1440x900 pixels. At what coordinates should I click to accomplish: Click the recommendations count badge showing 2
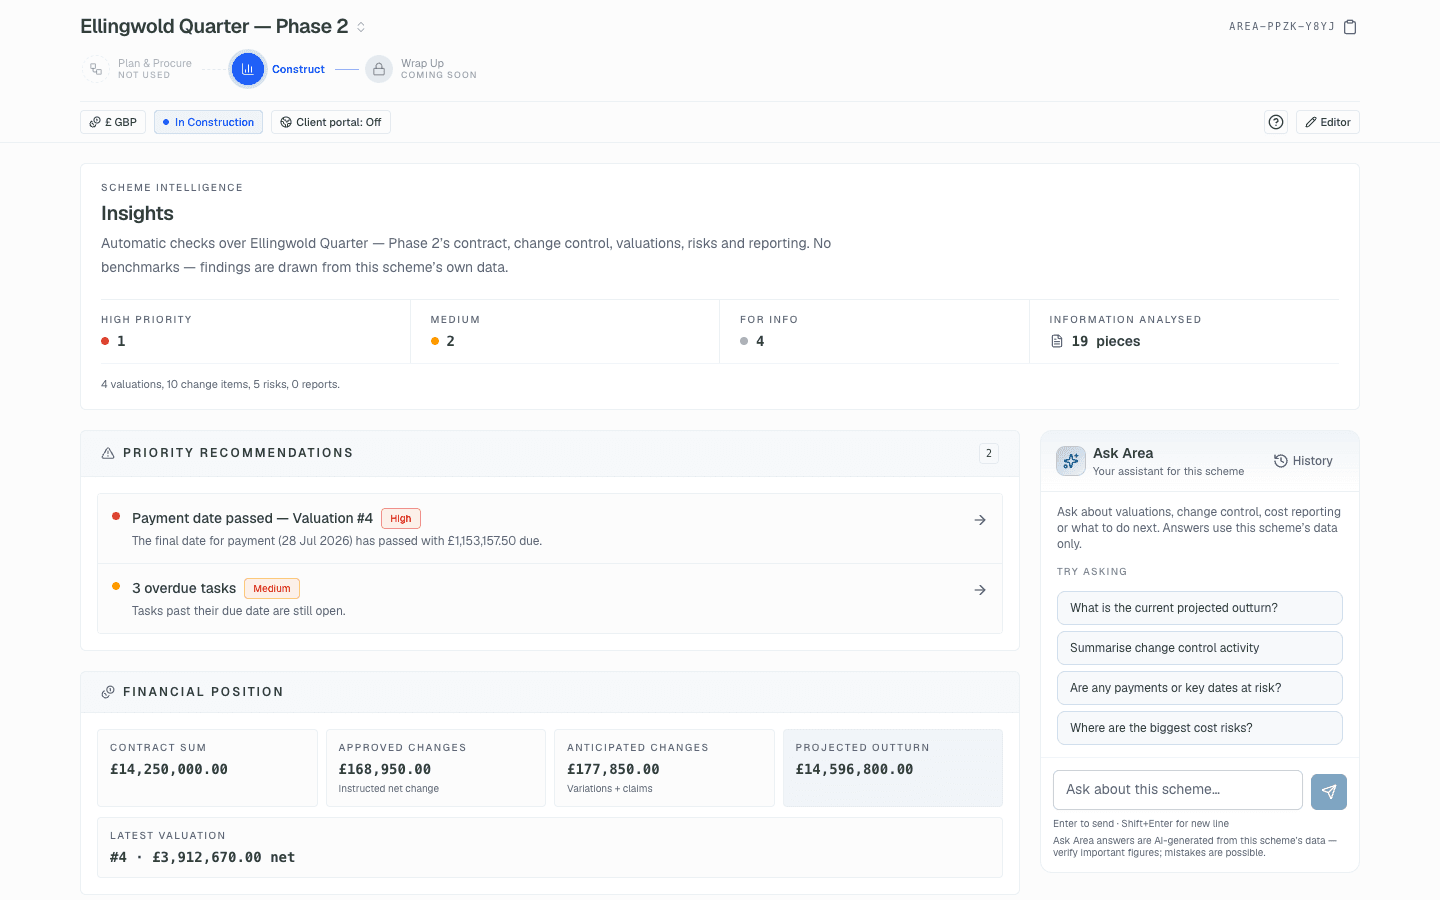coord(989,453)
